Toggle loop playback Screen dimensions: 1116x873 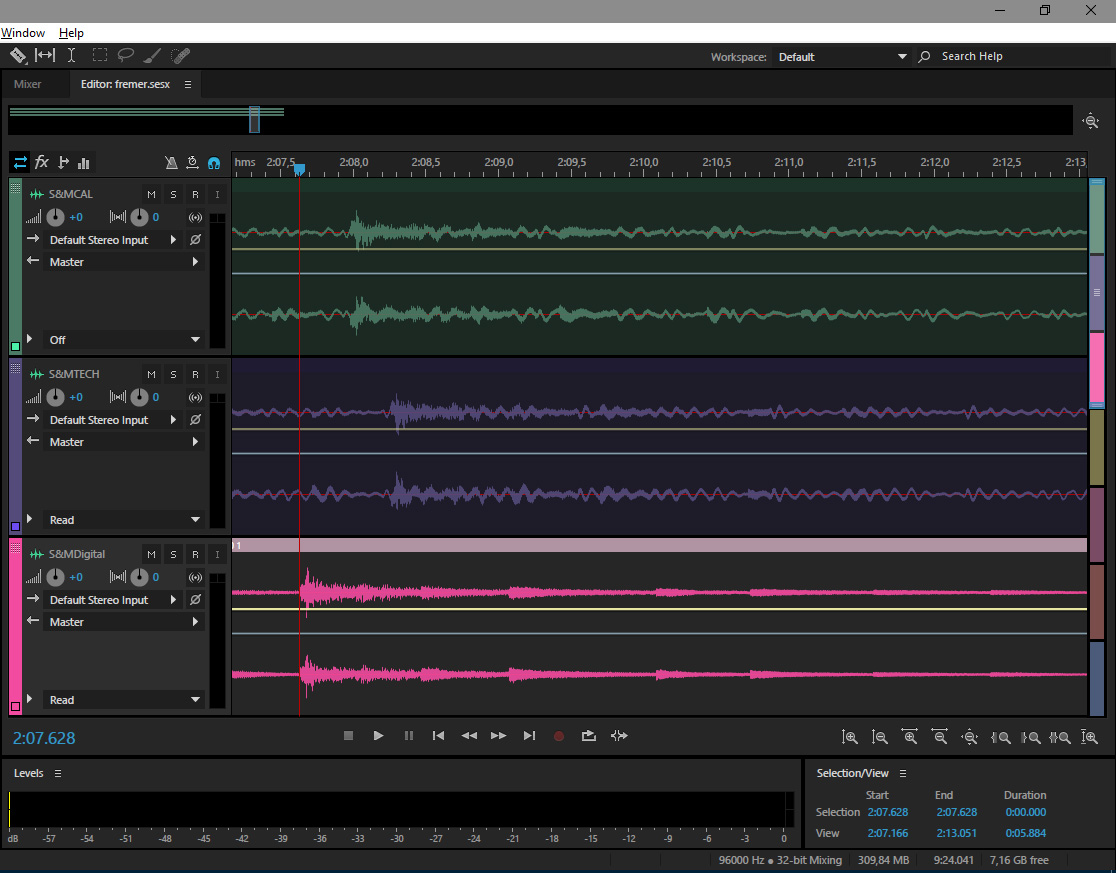click(x=589, y=736)
